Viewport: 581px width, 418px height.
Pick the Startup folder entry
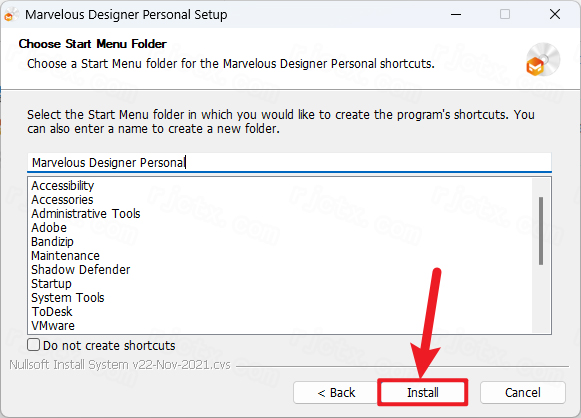[51, 283]
